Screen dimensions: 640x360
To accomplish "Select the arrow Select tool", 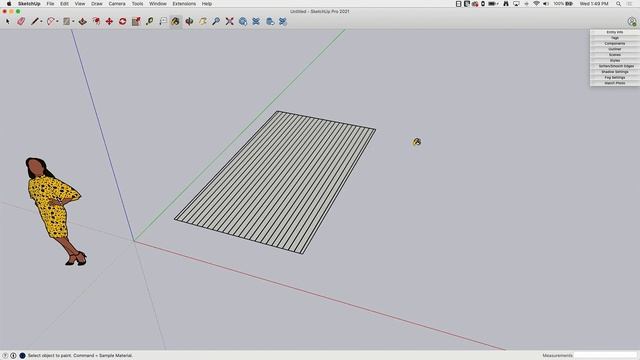I will [7, 21].
